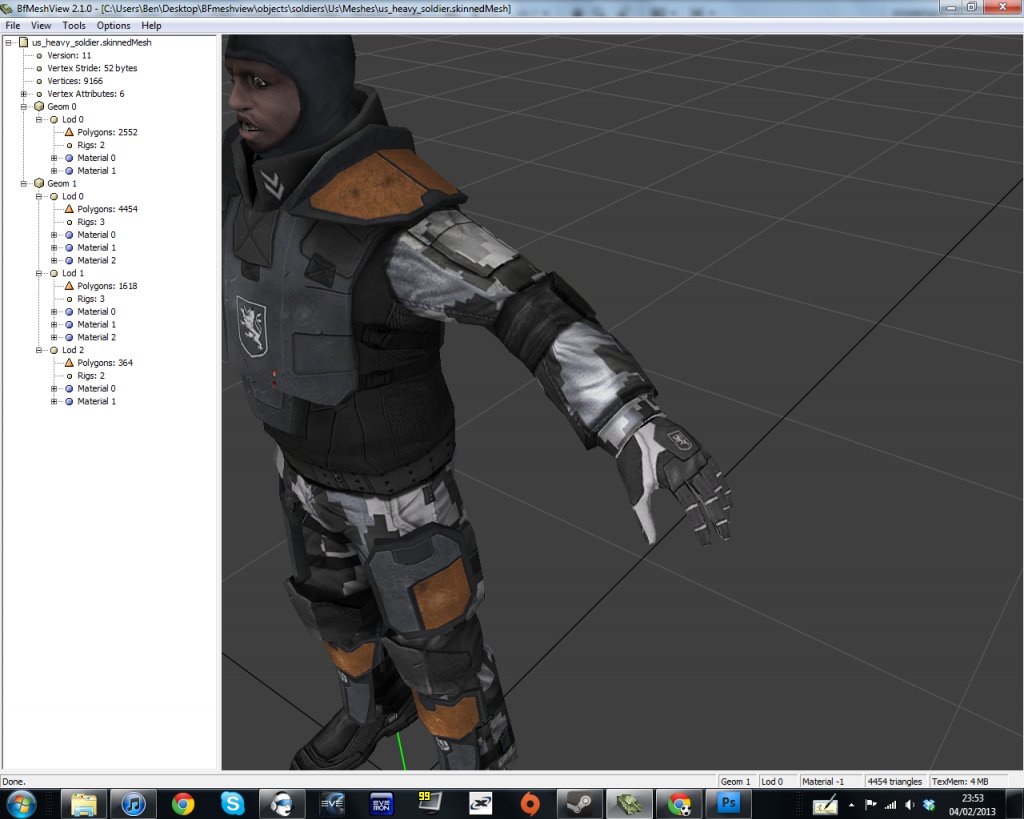The image size is (1024, 819).
Task: Collapse the us_heavy_soldier.skinnedMesh root node
Action: coord(8,42)
